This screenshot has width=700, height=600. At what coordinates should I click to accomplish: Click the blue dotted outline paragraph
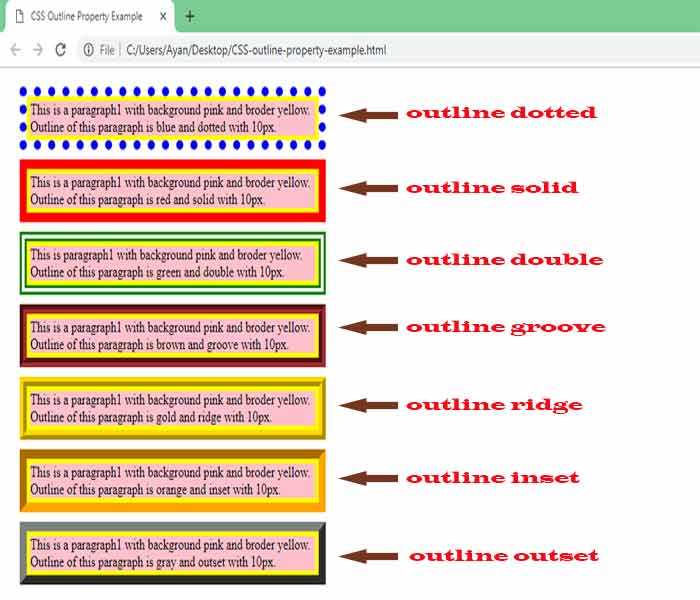170,118
